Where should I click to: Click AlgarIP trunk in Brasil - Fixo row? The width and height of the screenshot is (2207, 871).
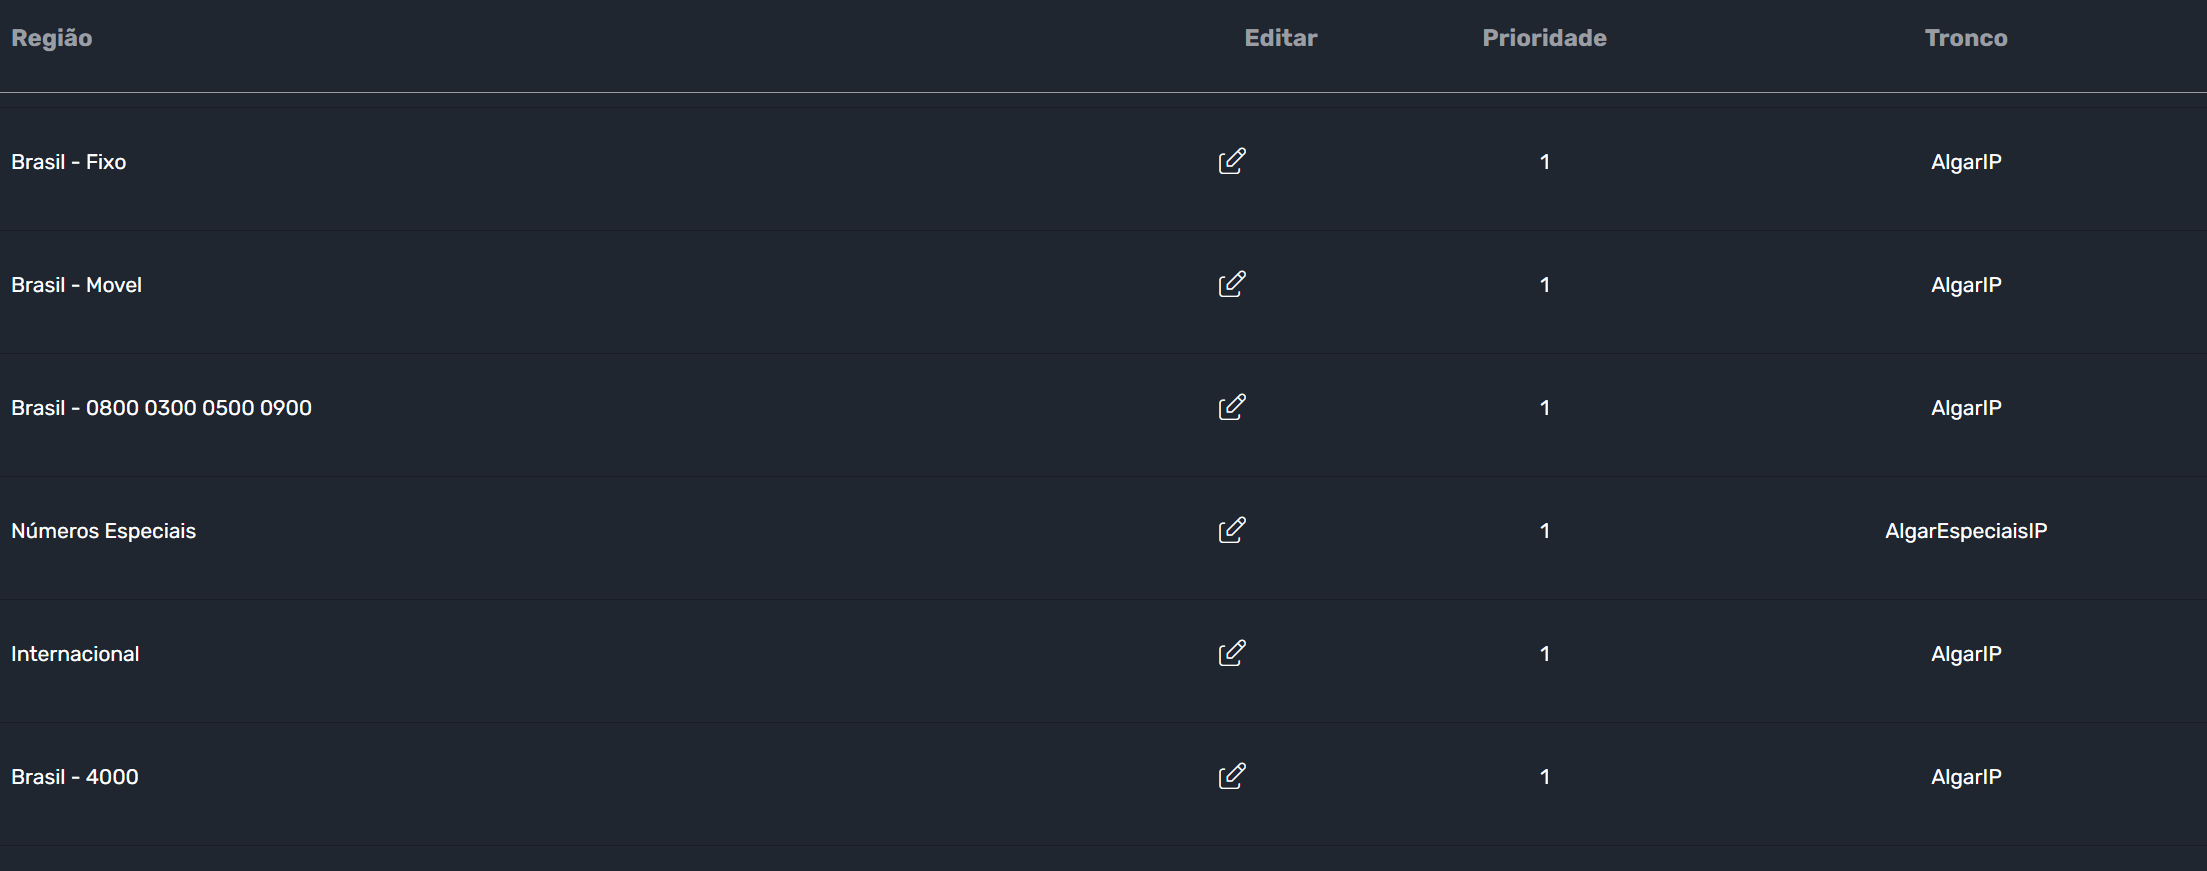pos(1966,162)
